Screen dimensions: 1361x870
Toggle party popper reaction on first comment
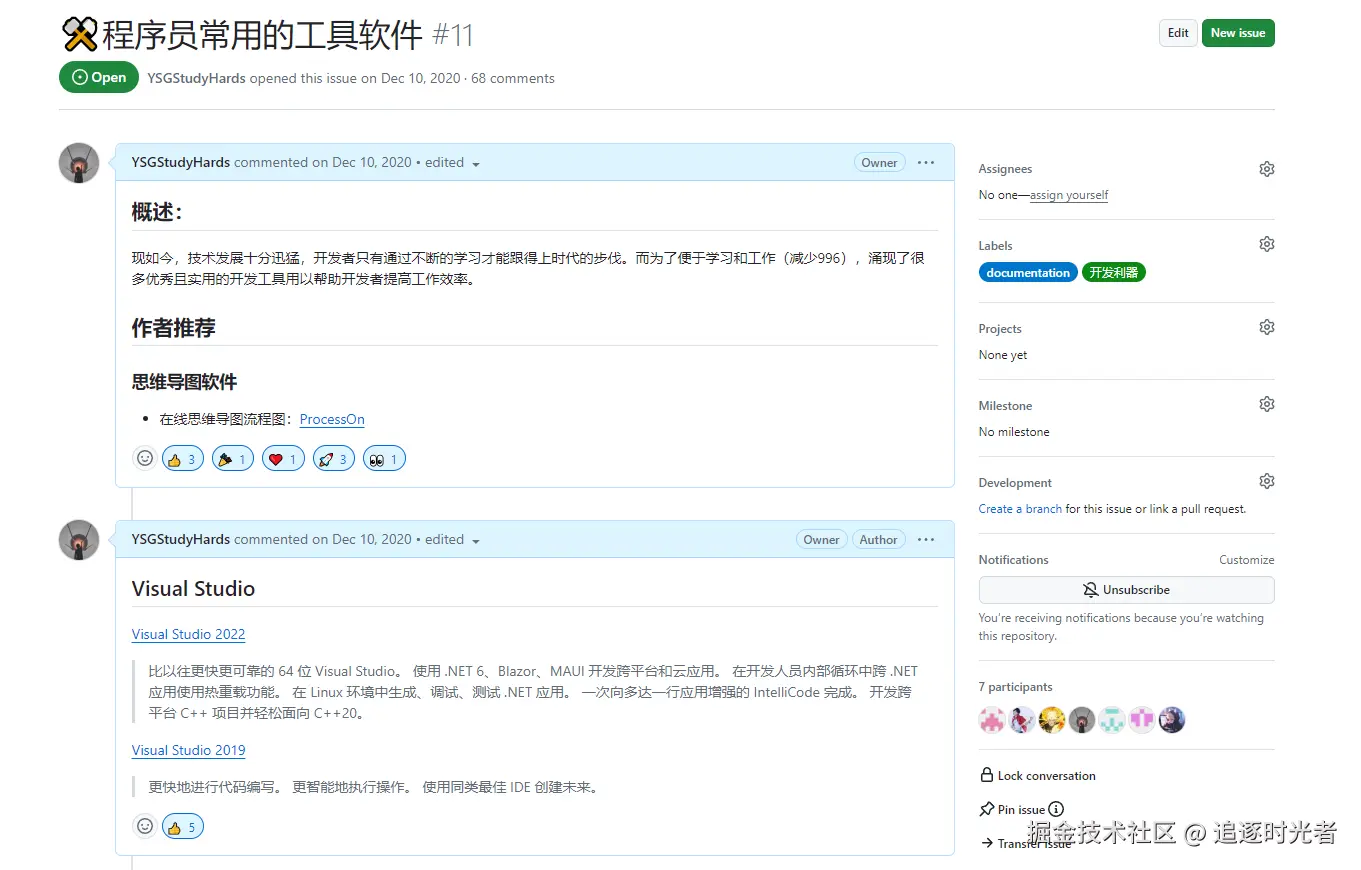233,459
